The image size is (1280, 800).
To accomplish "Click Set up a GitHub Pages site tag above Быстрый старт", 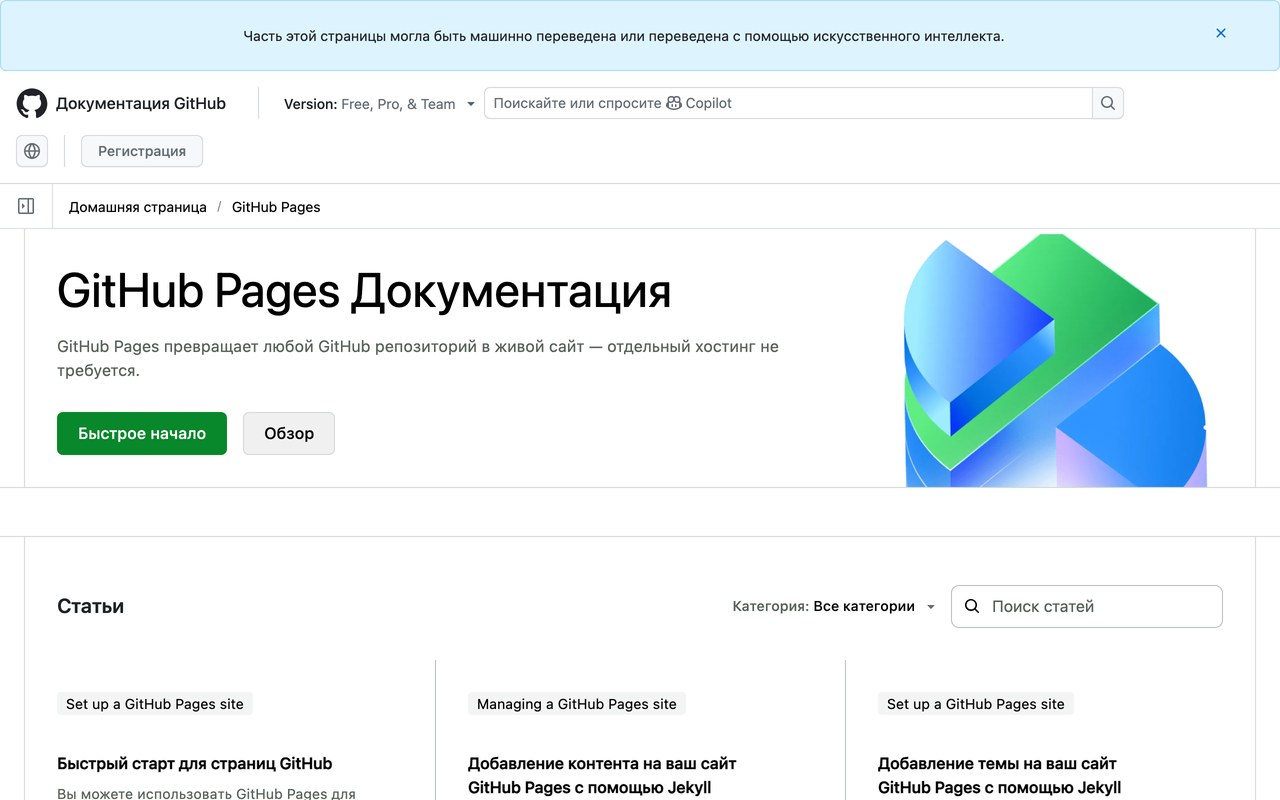I will (155, 704).
